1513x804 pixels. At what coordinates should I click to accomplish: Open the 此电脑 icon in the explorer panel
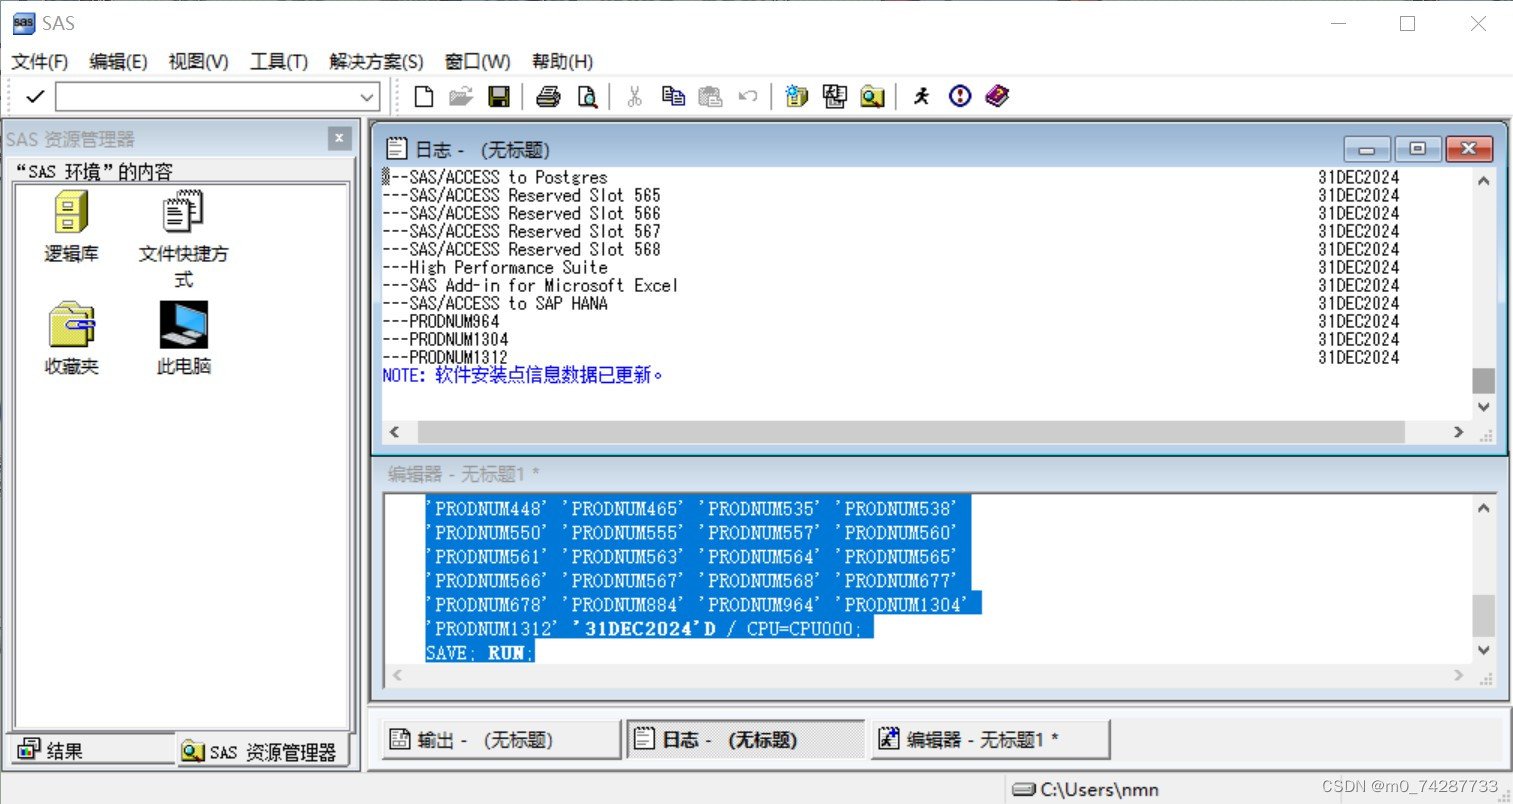pos(181,325)
